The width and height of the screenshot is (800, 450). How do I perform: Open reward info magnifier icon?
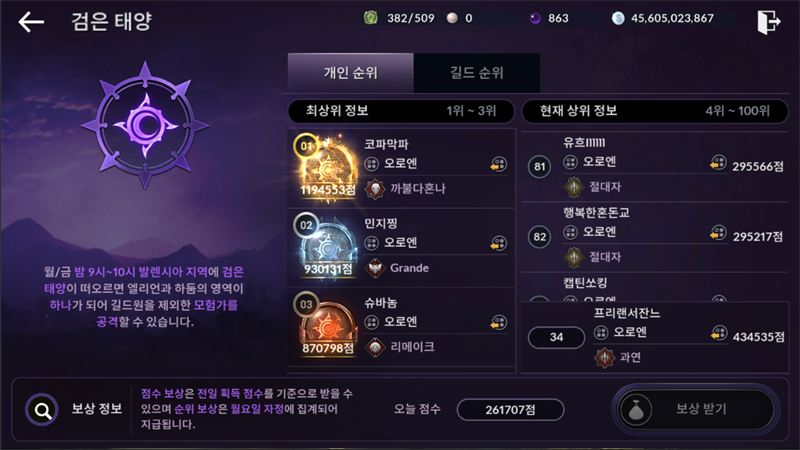pos(42,409)
